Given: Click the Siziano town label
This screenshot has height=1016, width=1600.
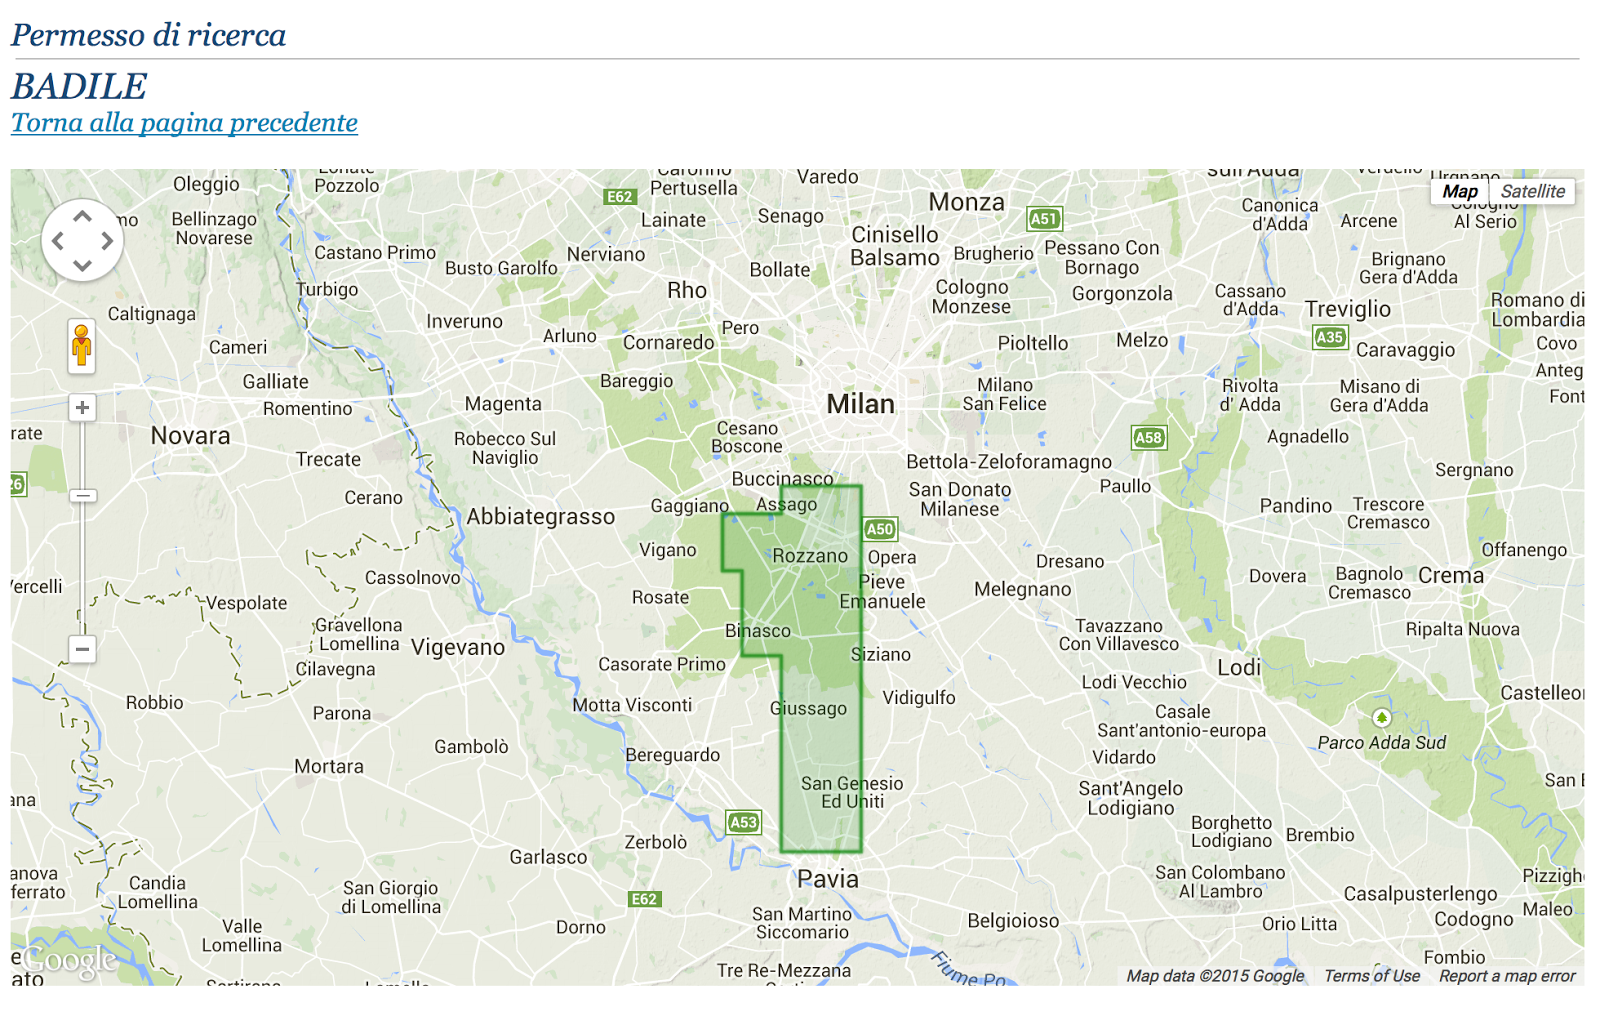Looking at the screenshot, I should click(x=881, y=655).
